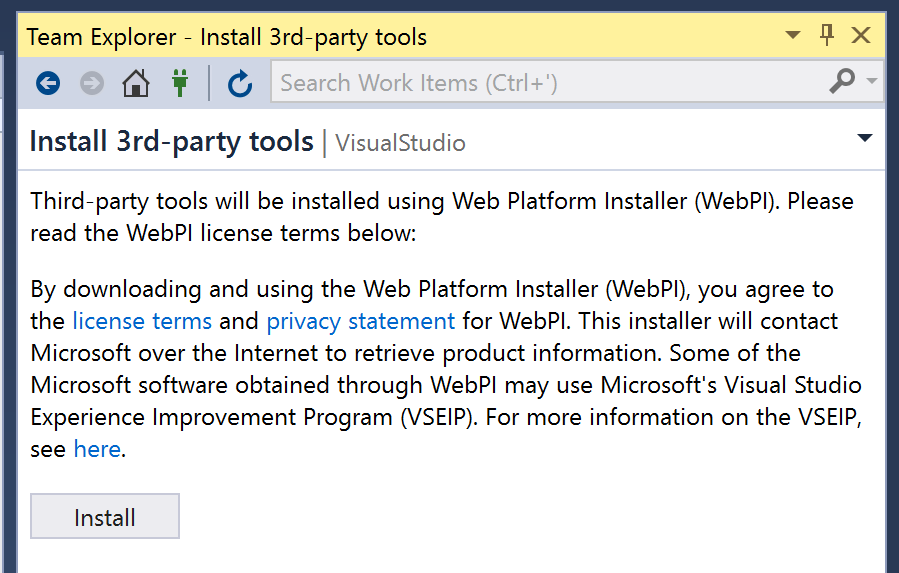Refresh the Team Explorer page
This screenshot has width=899, height=573.
(240, 83)
